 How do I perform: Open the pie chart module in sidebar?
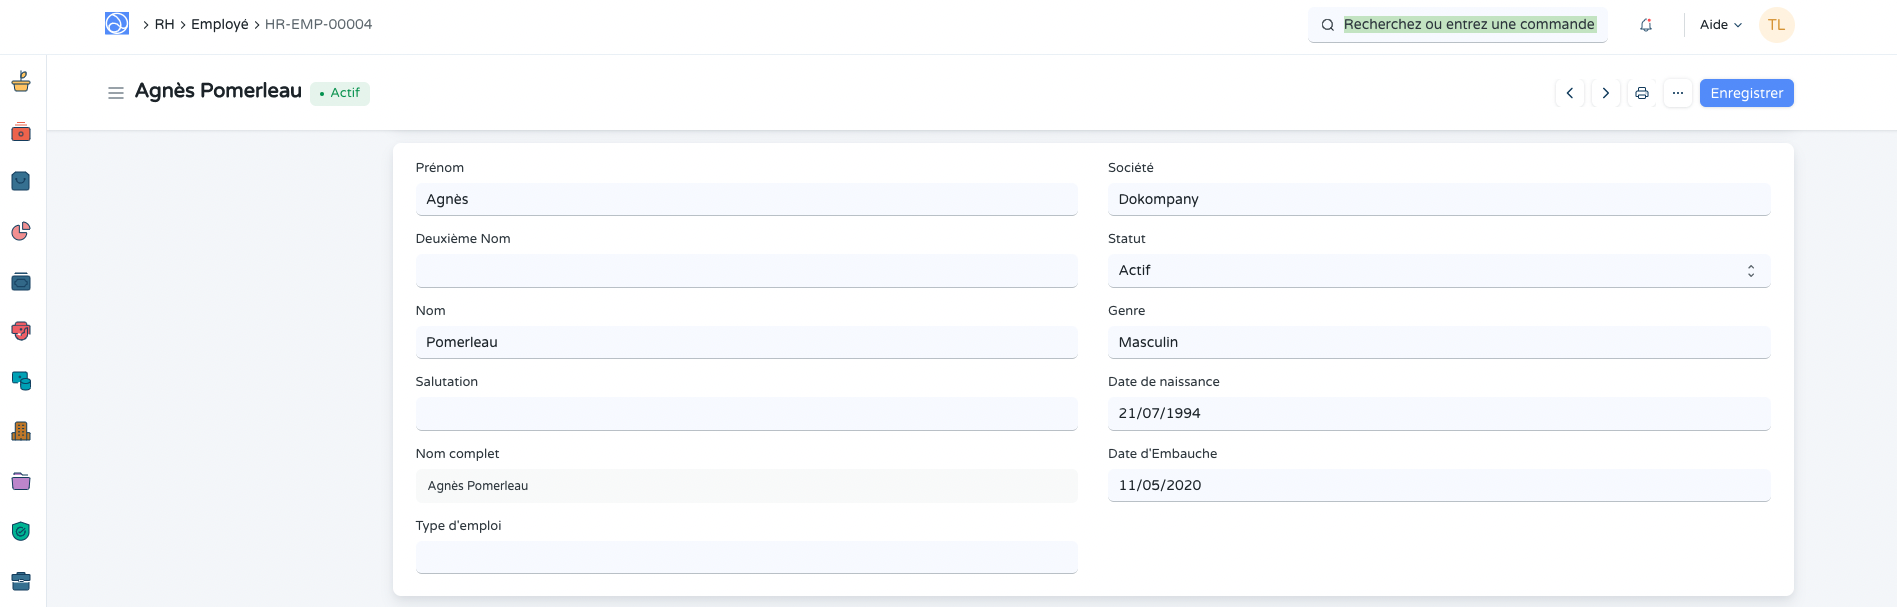pos(21,232)
